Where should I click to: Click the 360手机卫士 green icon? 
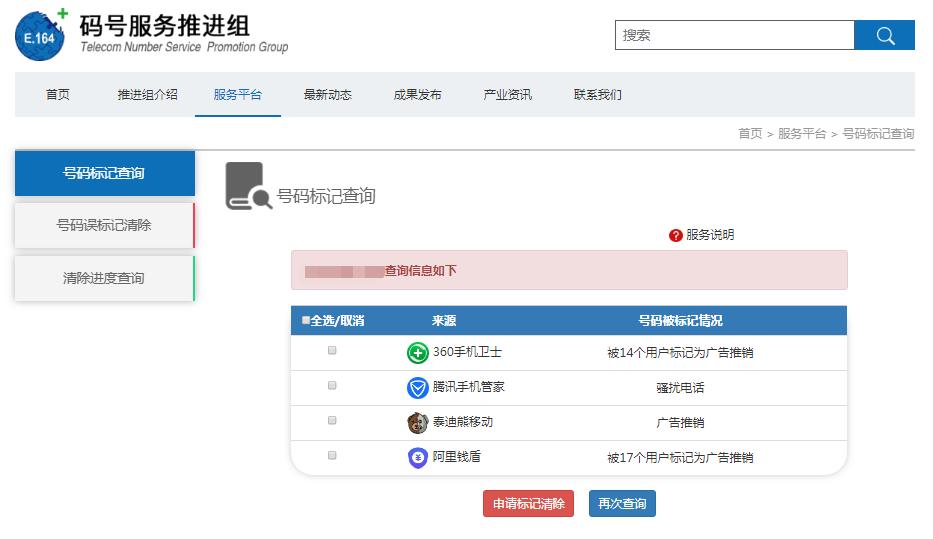[417, 353]
